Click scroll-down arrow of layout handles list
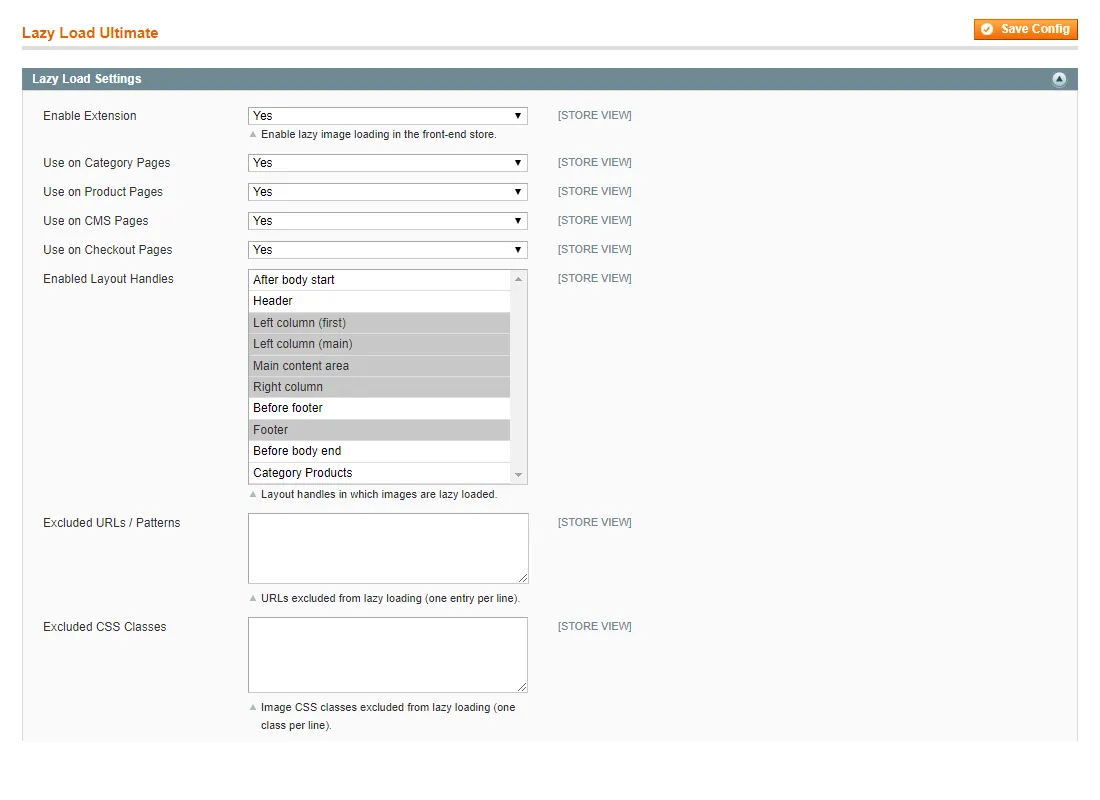 [x=518, y=475]
